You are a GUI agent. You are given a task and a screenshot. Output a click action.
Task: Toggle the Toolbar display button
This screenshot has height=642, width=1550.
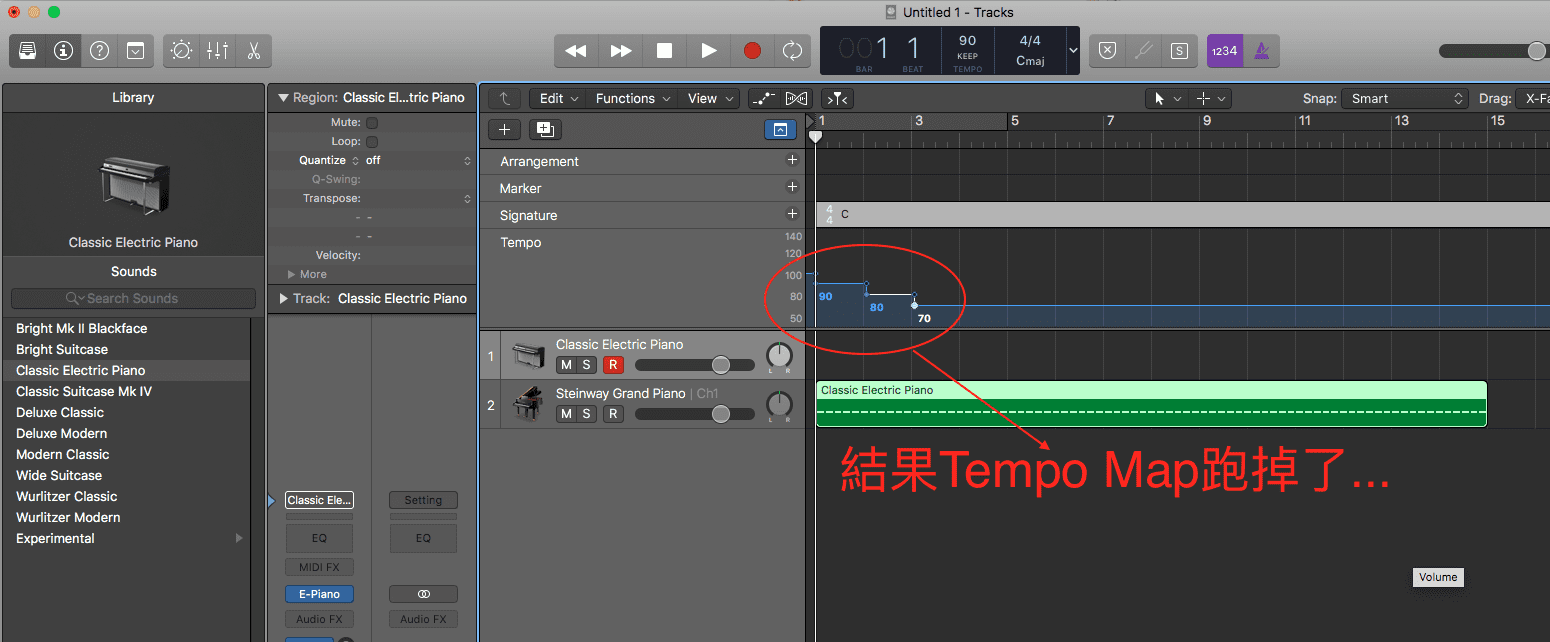pyautogui.click(x=135, y=51)
